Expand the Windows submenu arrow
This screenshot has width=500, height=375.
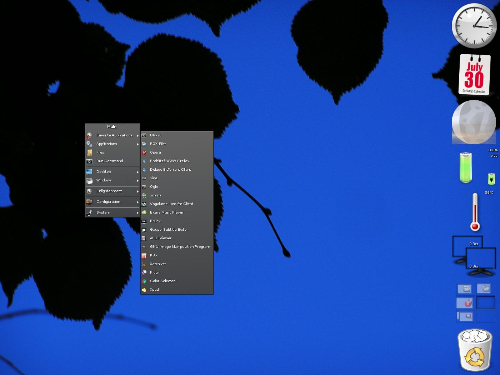click(137, 180)
